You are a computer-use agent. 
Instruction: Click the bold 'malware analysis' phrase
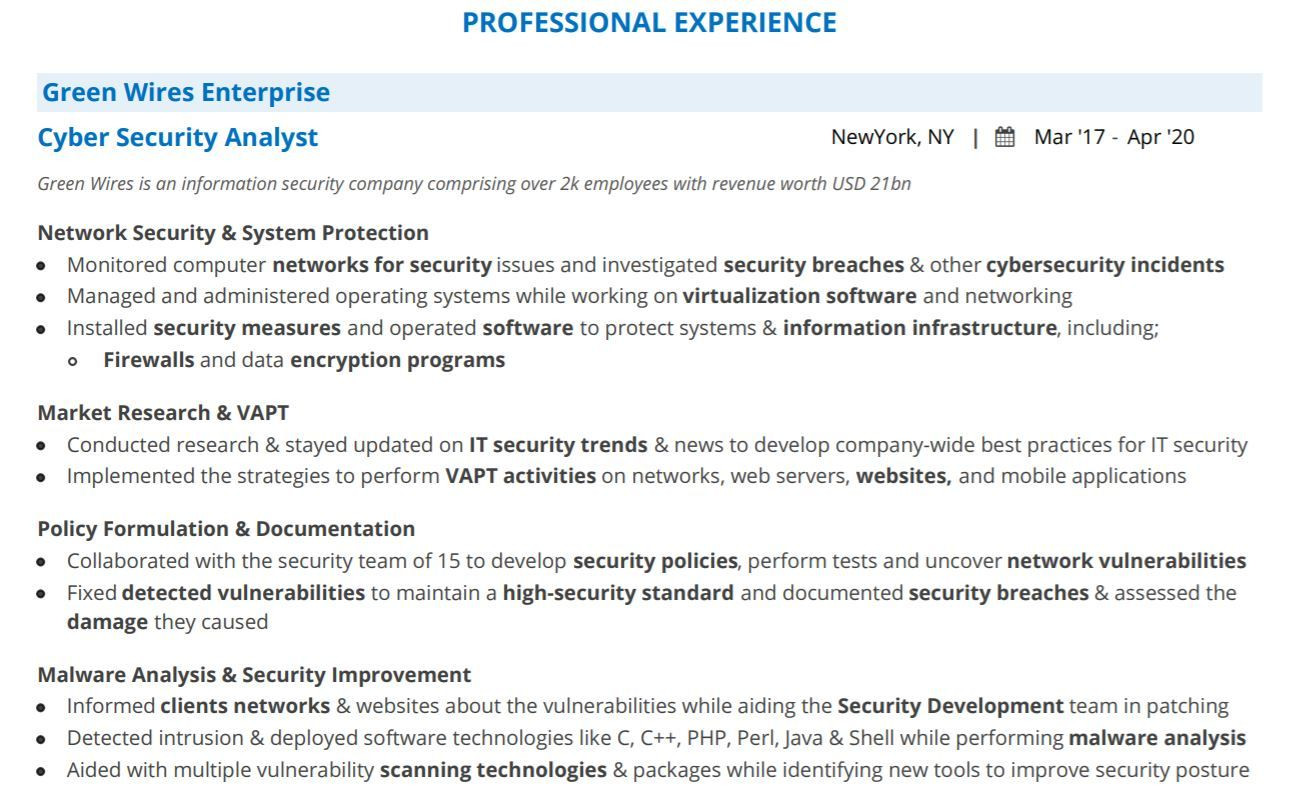[x=1157, y=738]
